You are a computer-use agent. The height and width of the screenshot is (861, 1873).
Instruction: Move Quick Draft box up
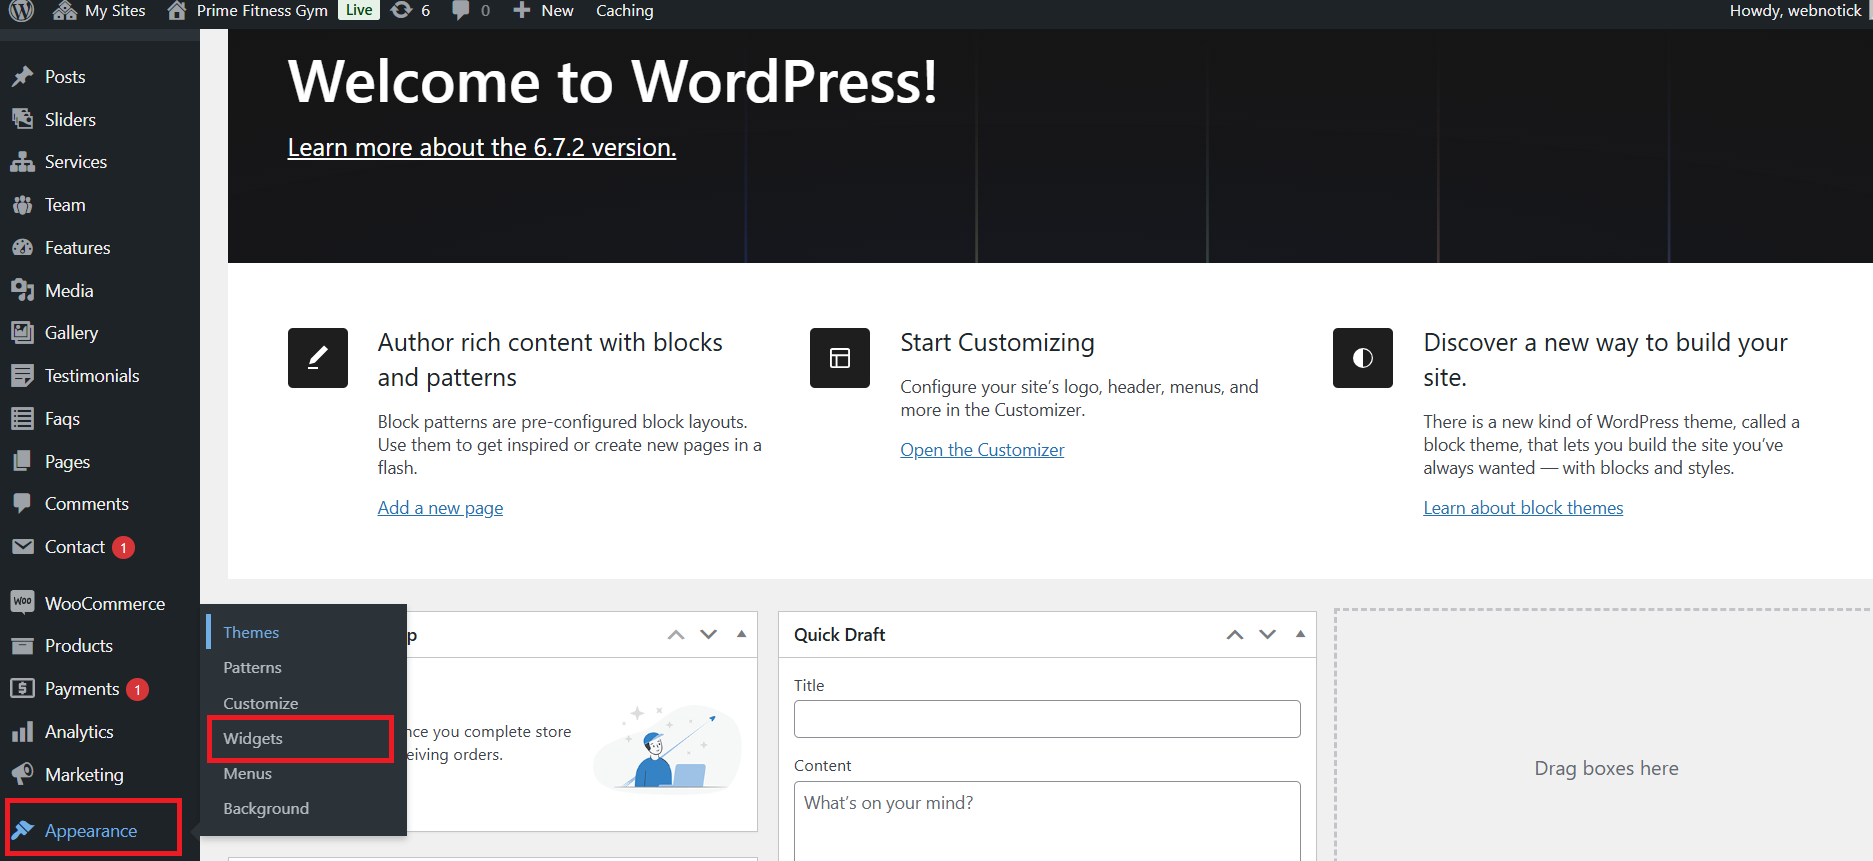(1235, 635)
